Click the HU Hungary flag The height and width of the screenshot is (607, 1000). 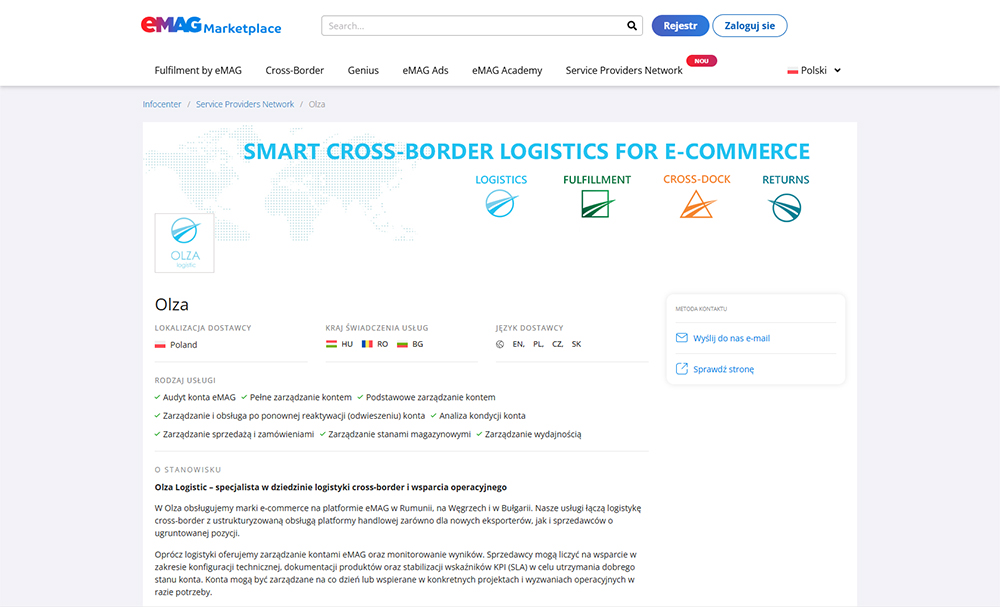click(x=331, y=344)
